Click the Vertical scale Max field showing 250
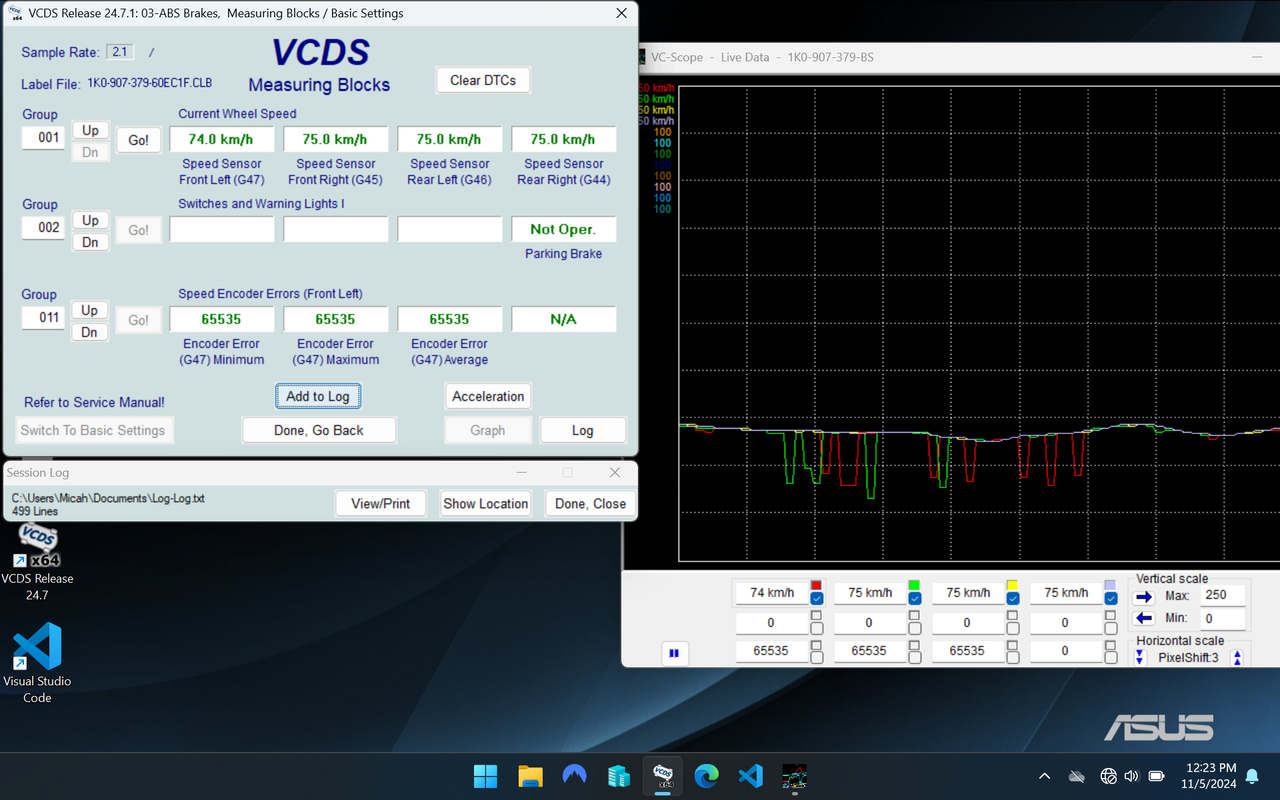The image size is (1280, 800). [1222, 595]
